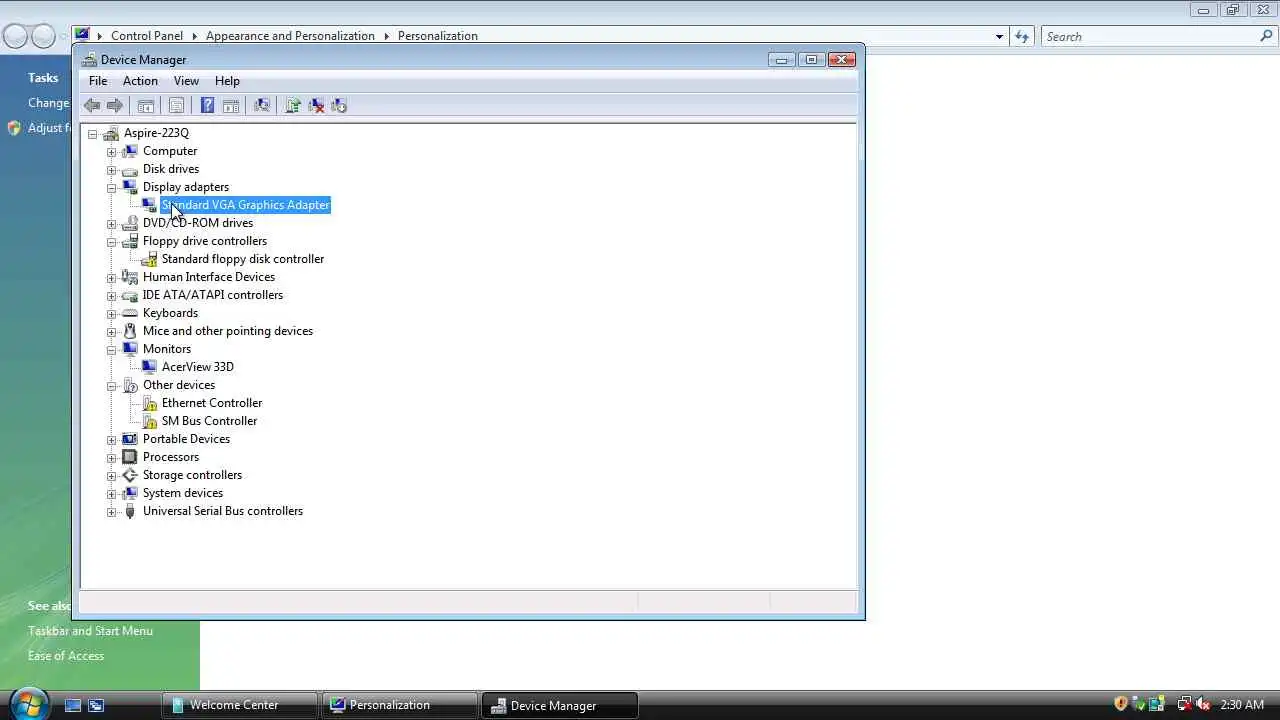Image resolution: width=1280 pixels, height=720 pixels.
Task: Click the blue Help question-mark toolbar icon
Action: coord(207,105)
